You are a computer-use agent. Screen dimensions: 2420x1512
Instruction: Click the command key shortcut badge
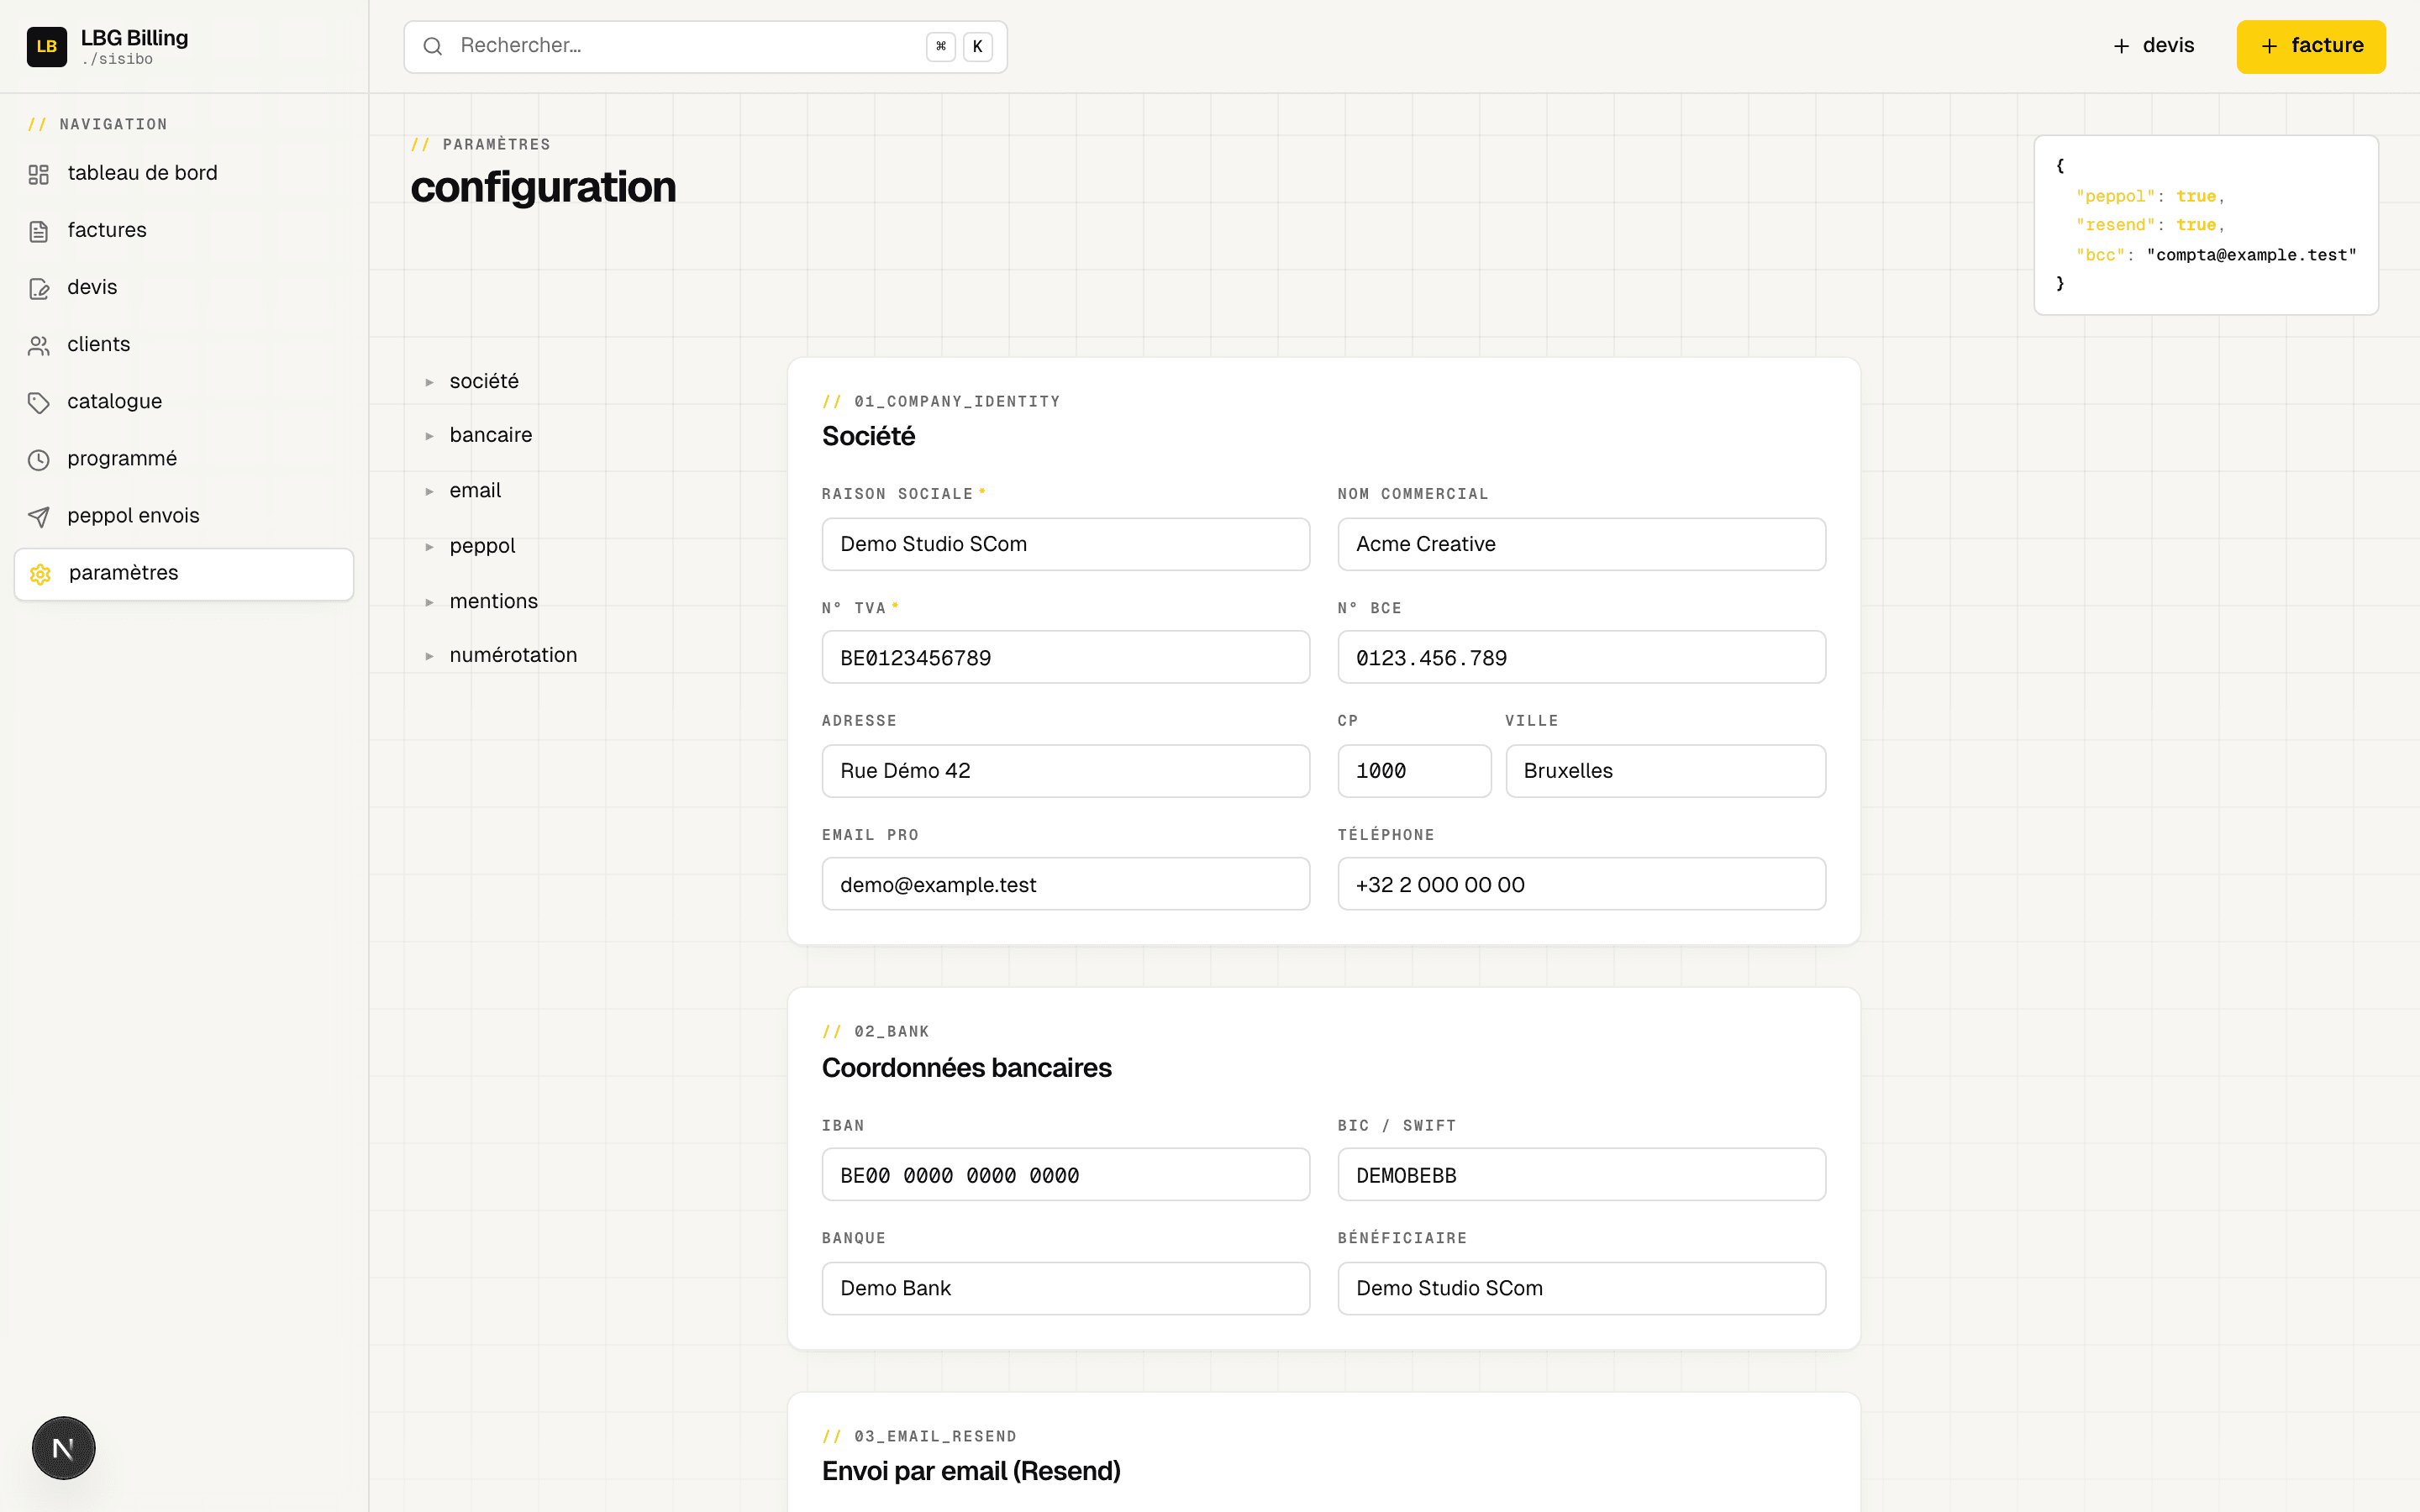pos(940,46)
